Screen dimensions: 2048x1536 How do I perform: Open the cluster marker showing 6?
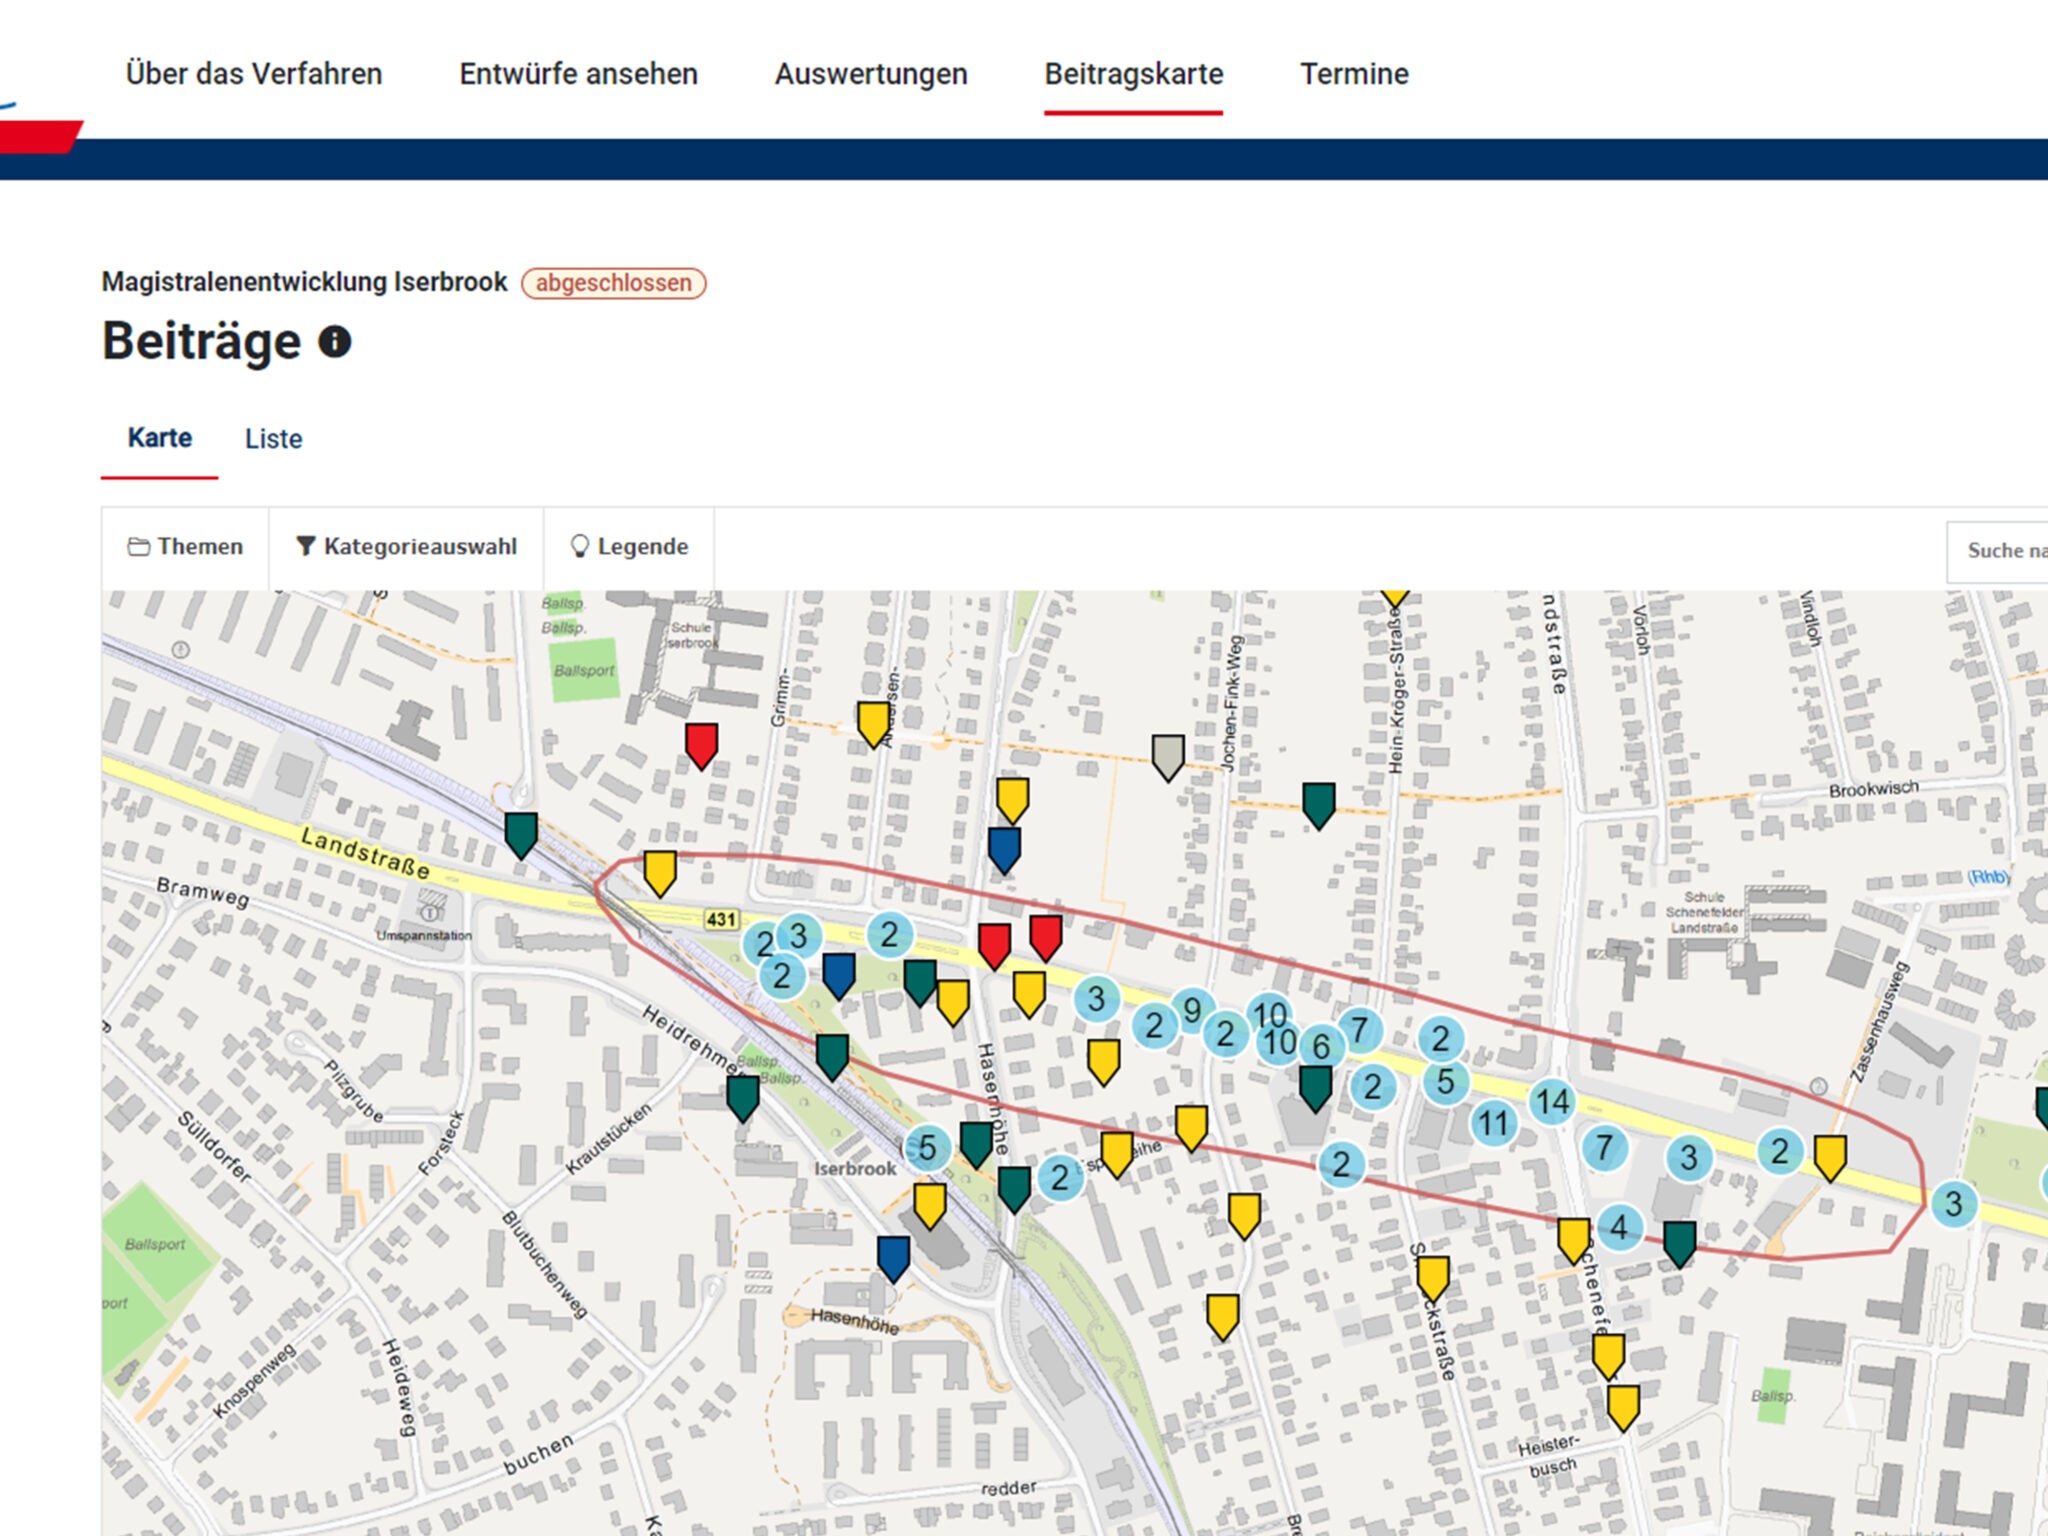(x=1321, y=1046)
